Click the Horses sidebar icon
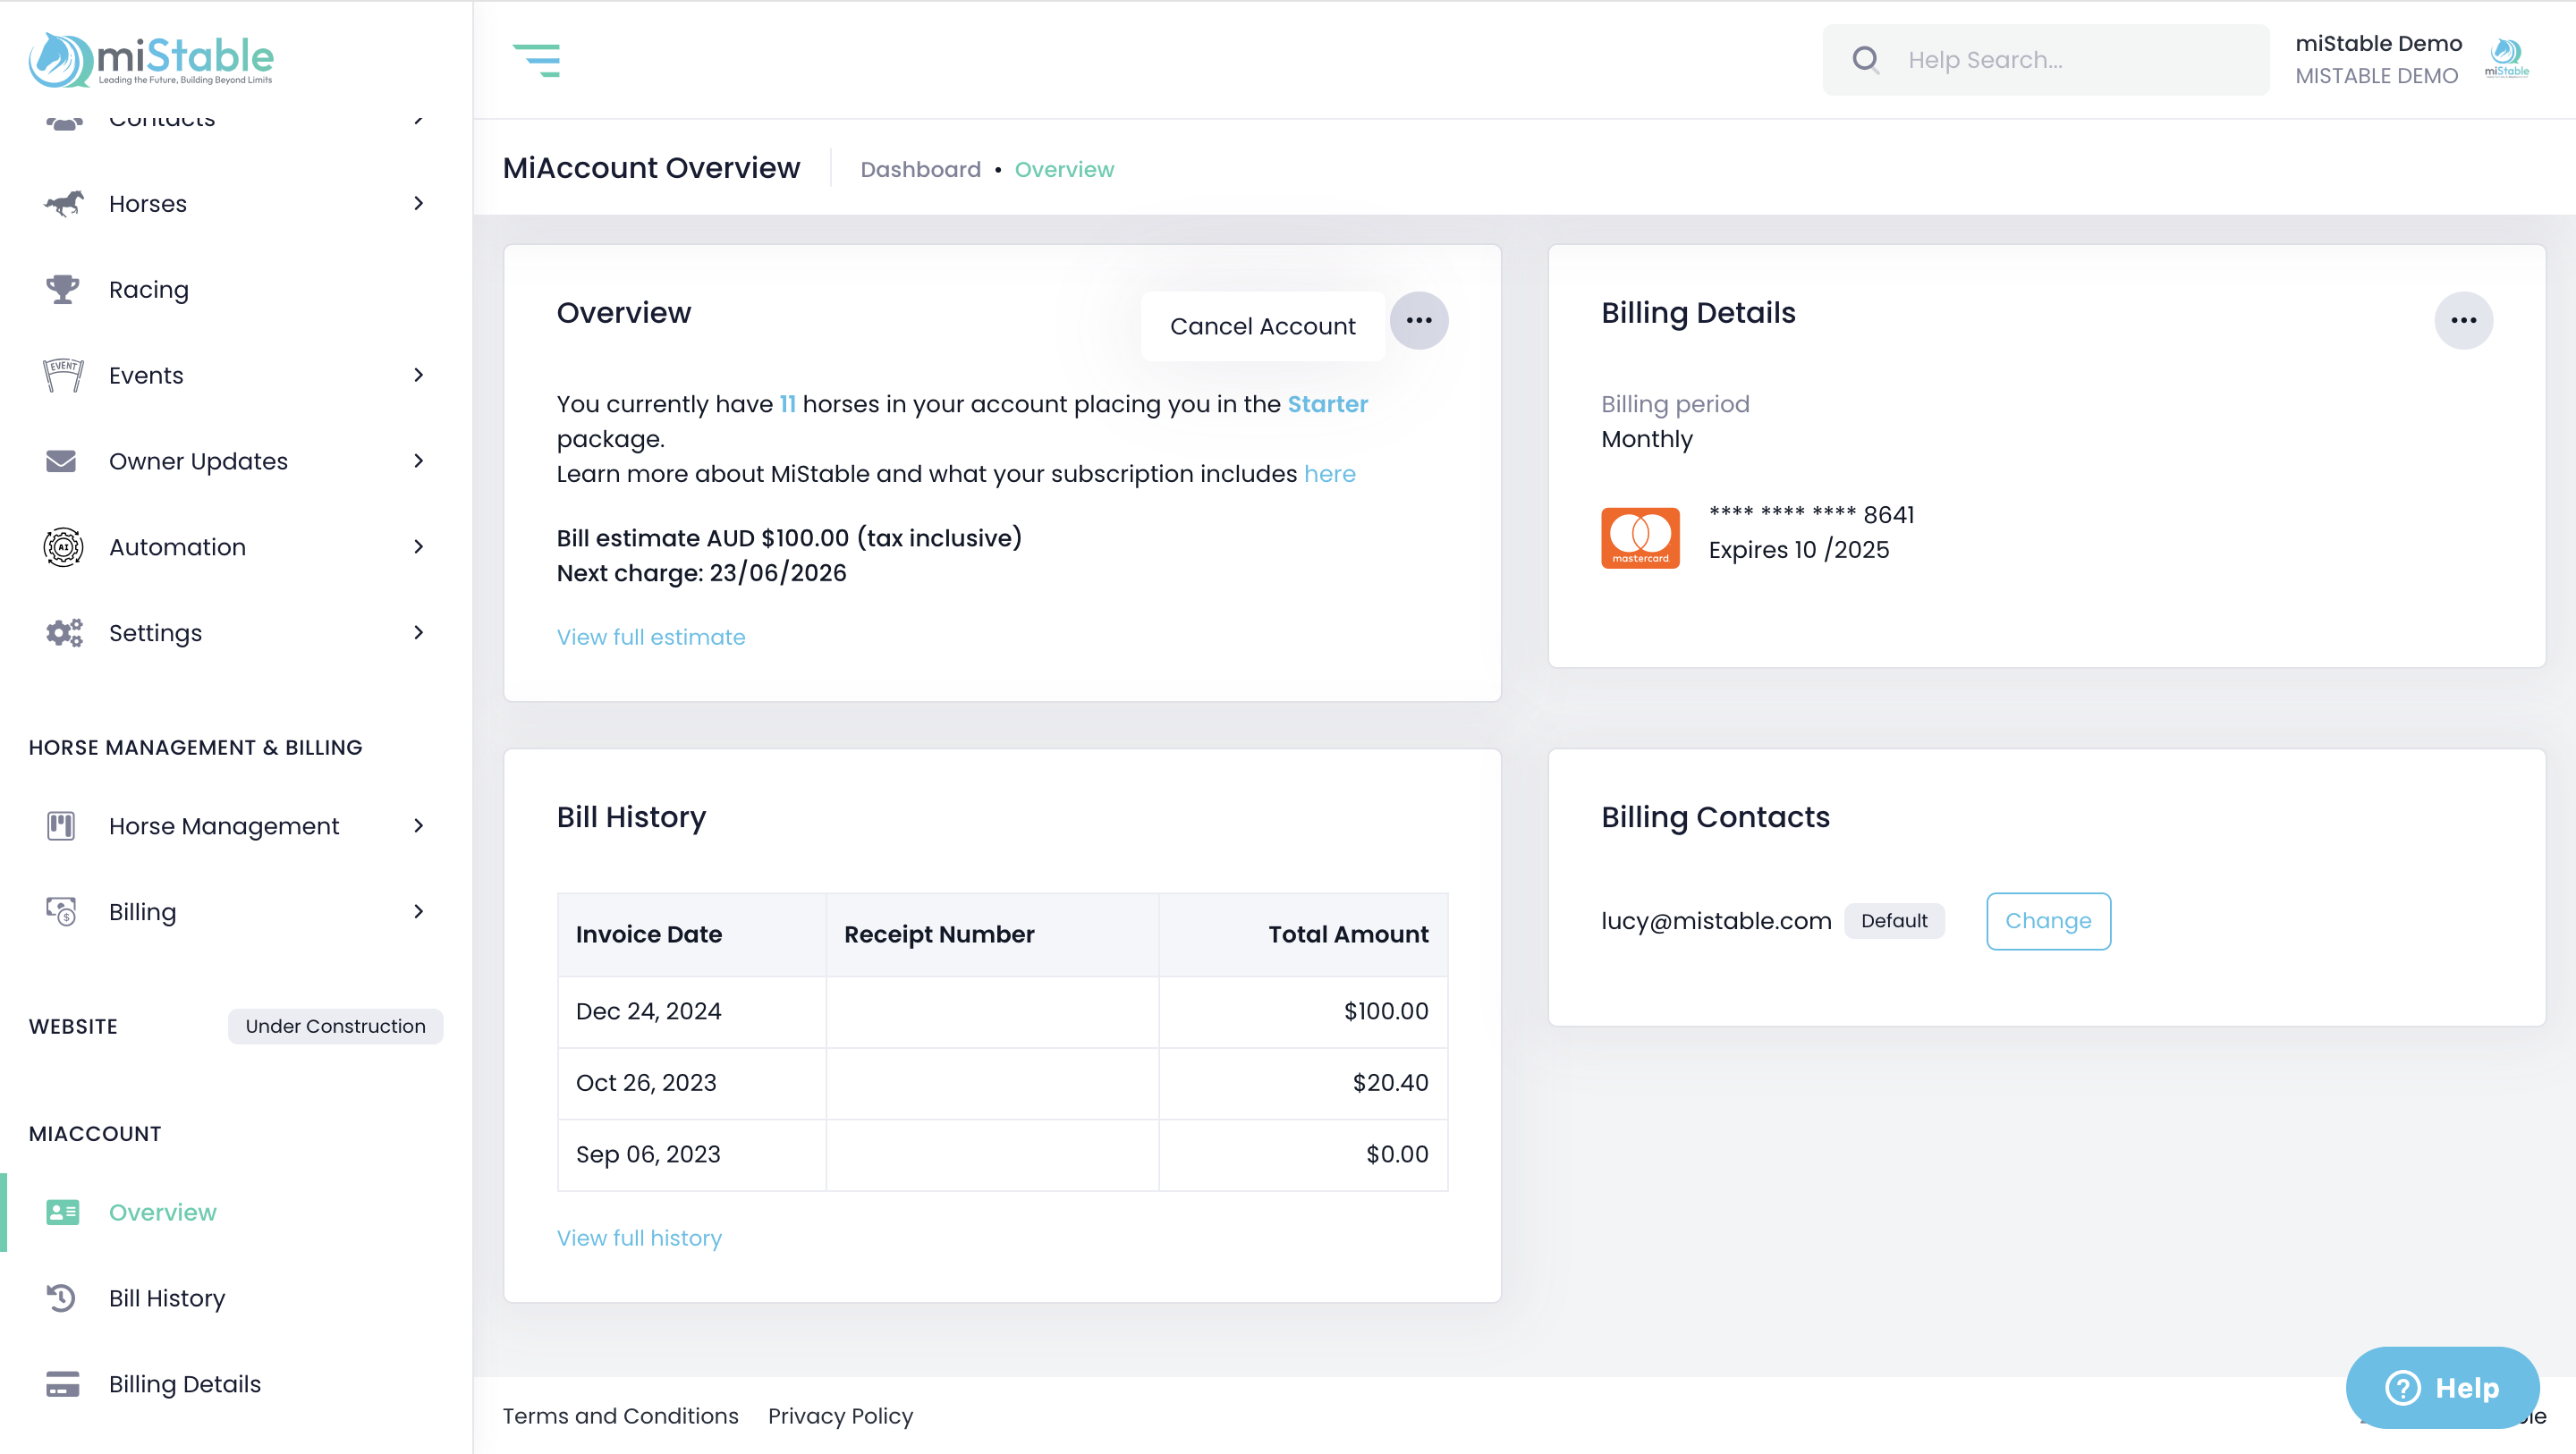The image size is (2576, 1454). pyautogui.click(x=63, y=203)
